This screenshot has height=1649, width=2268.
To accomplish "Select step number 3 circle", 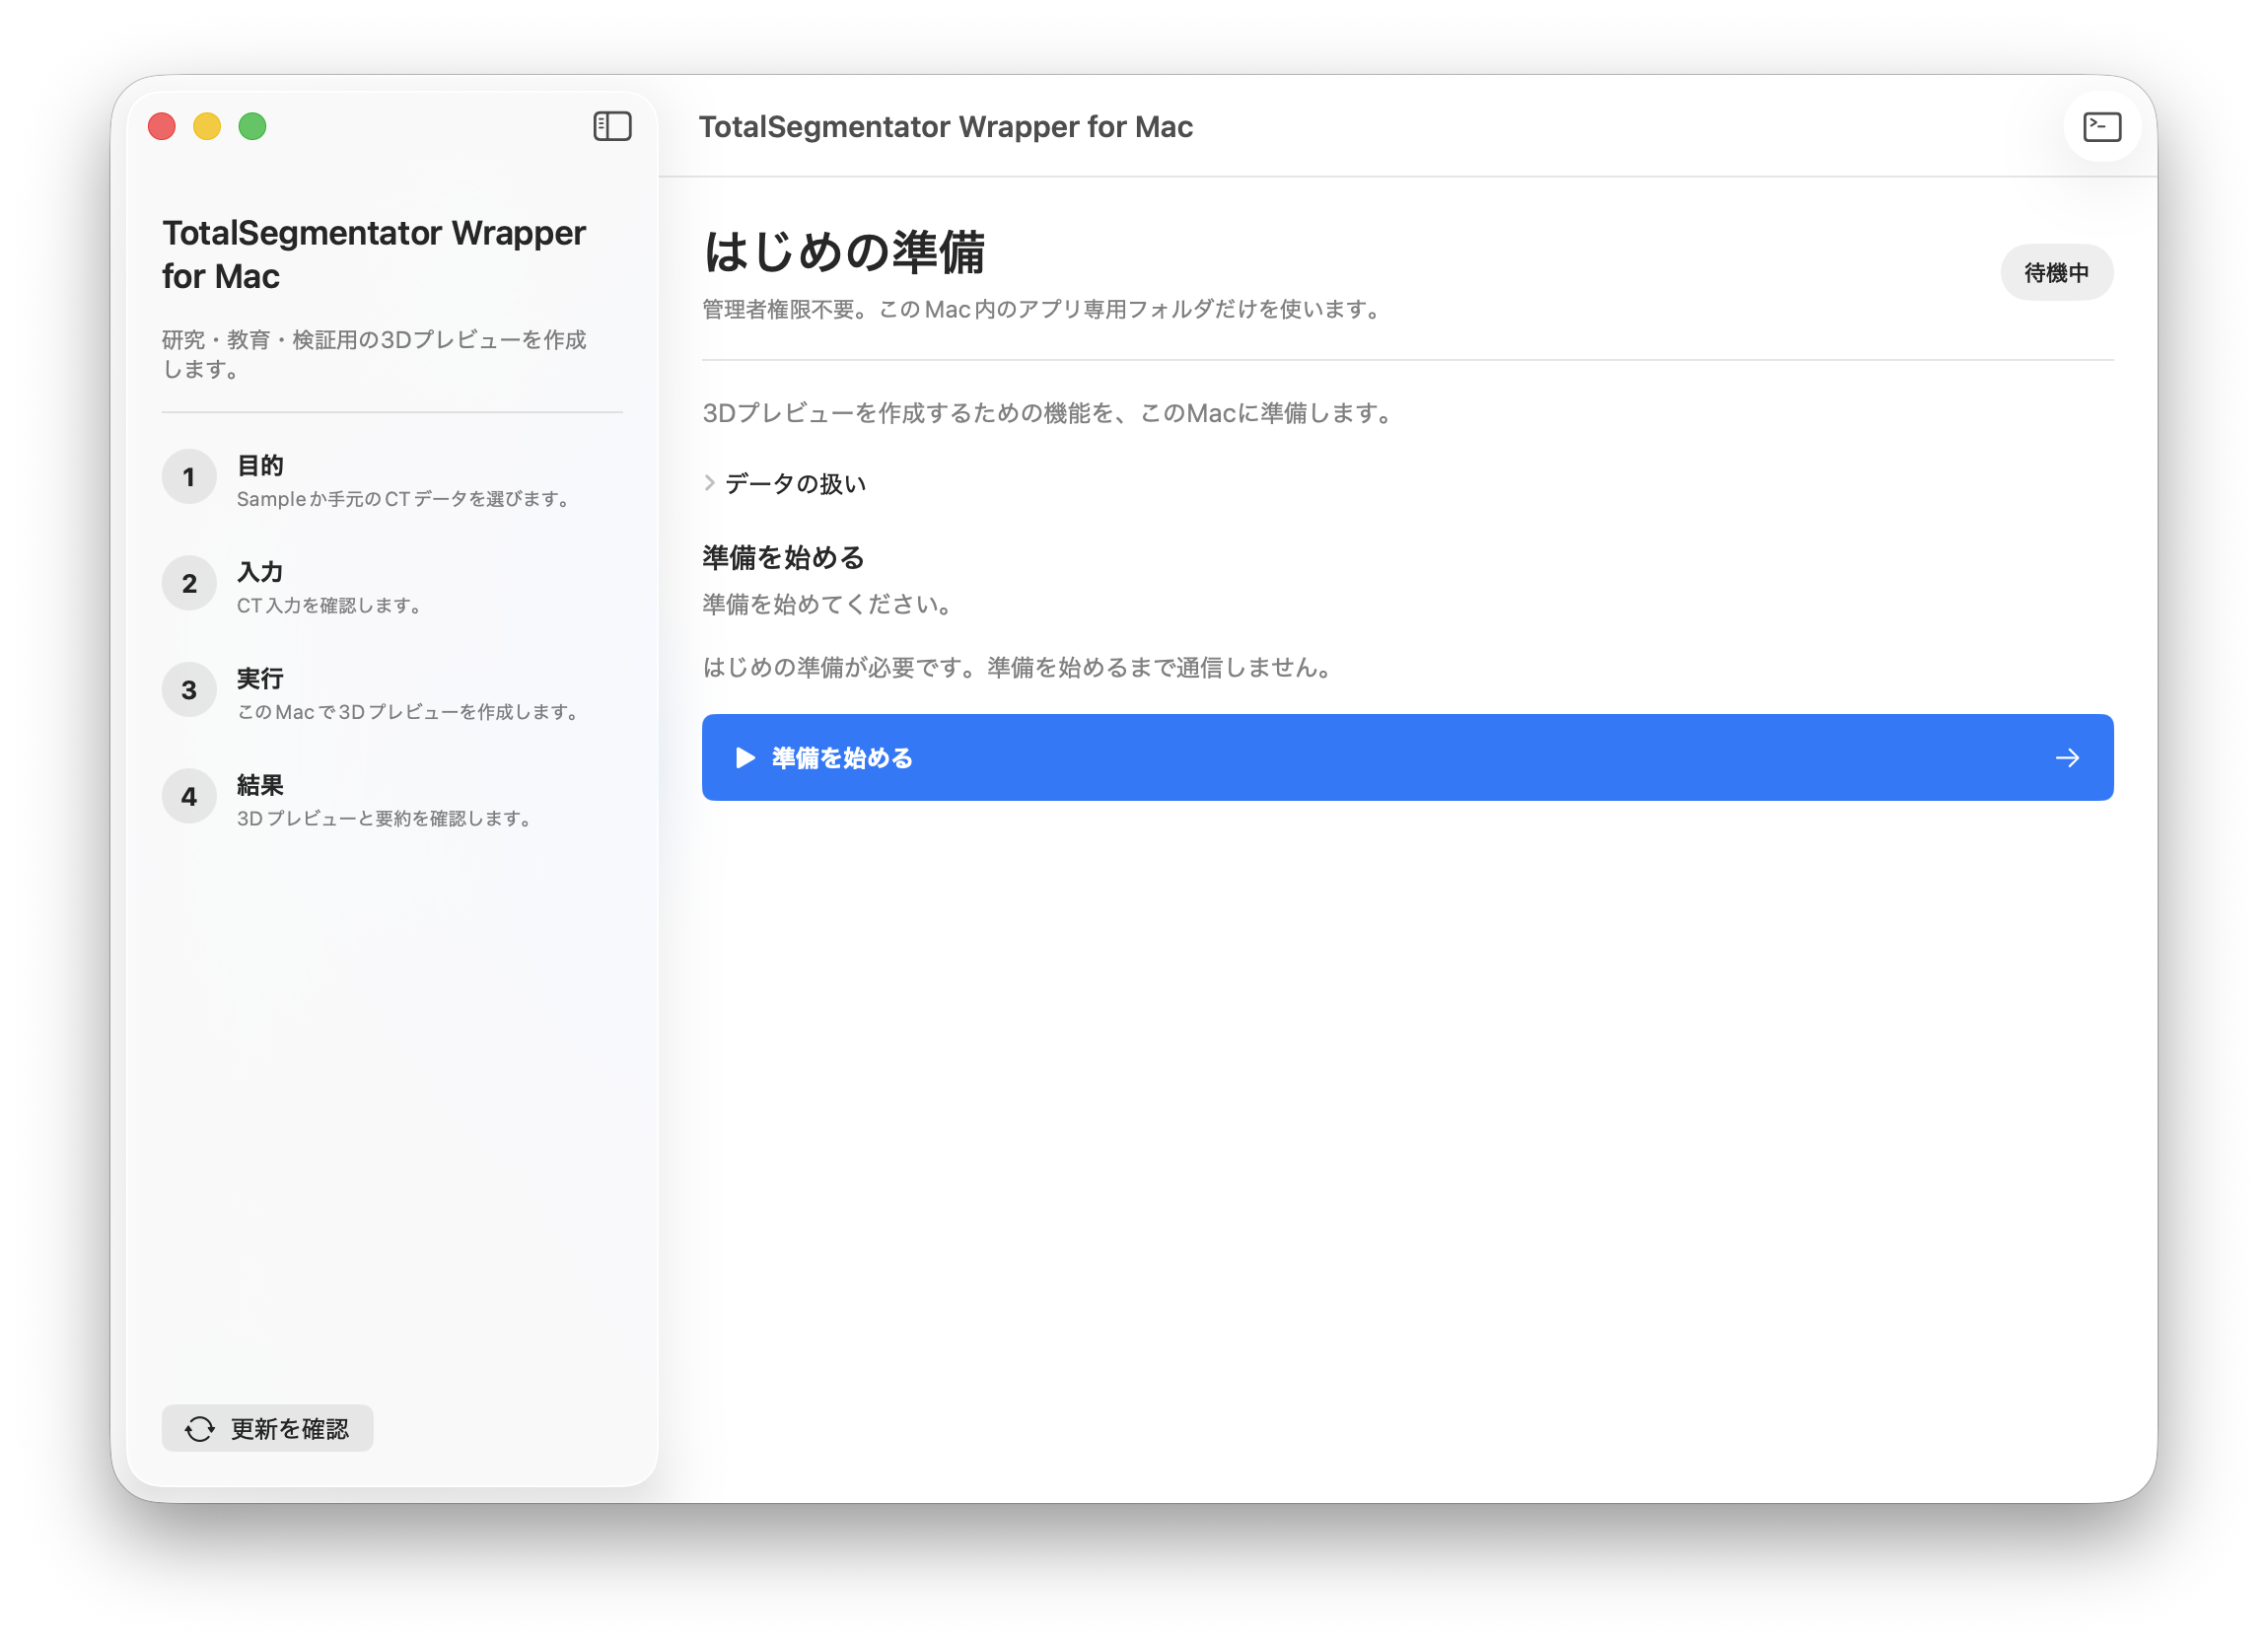I will (189, 690).
